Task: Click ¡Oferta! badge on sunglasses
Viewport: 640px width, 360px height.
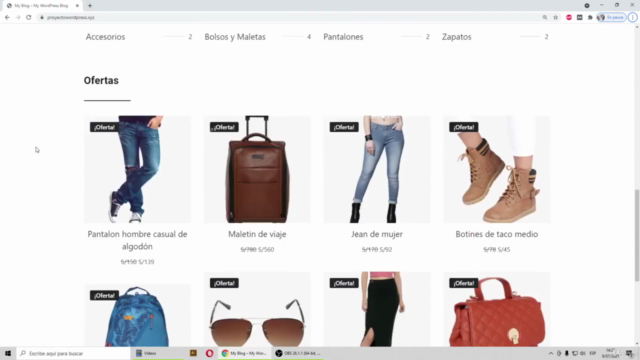Action: pyautogui.click(x=224, y=283)
